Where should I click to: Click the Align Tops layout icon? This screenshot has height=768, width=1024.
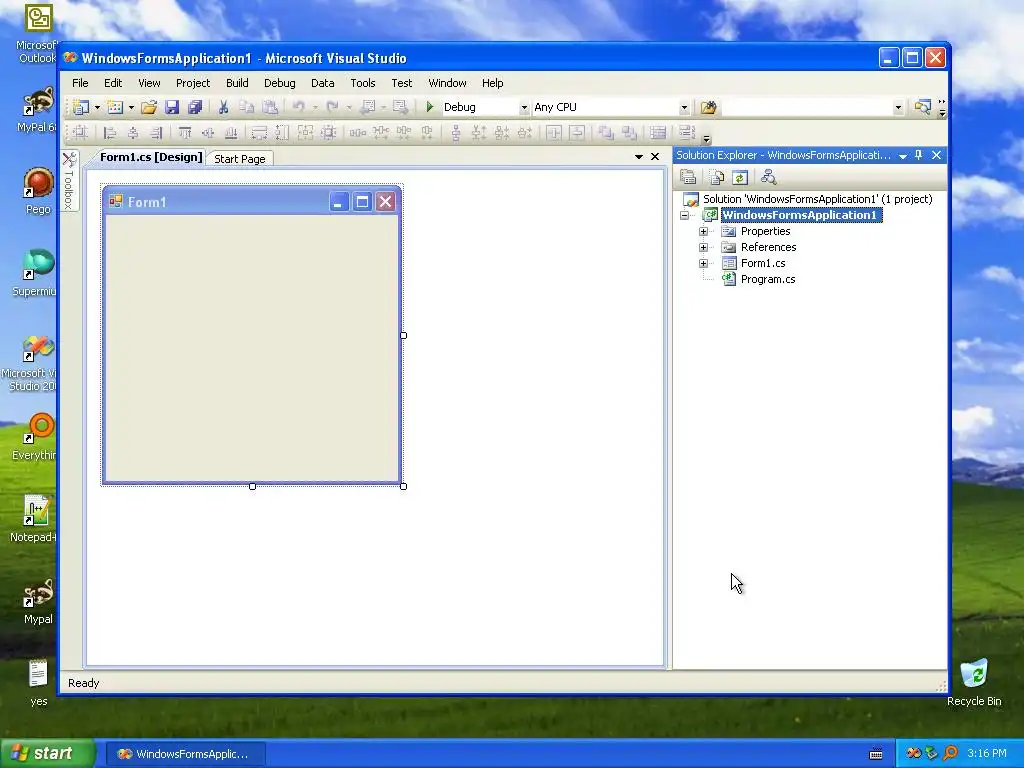(x=185, y=133)
